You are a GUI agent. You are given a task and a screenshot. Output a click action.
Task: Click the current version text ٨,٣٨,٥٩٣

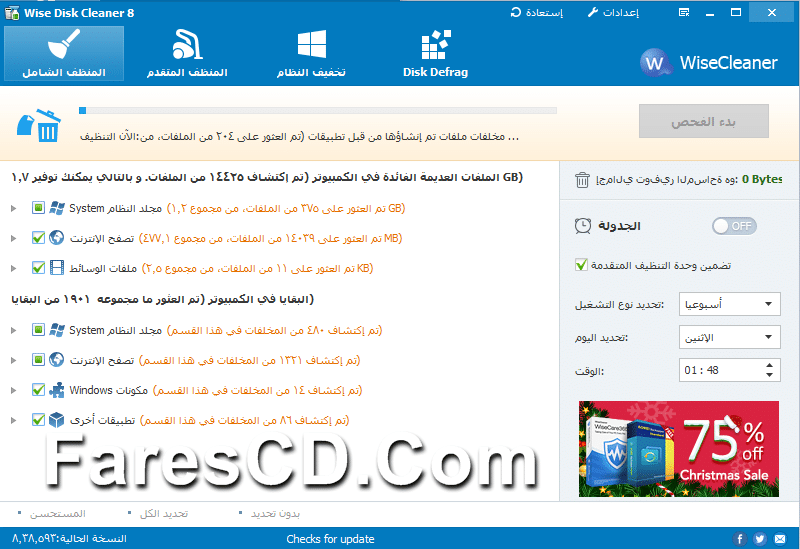69,539
